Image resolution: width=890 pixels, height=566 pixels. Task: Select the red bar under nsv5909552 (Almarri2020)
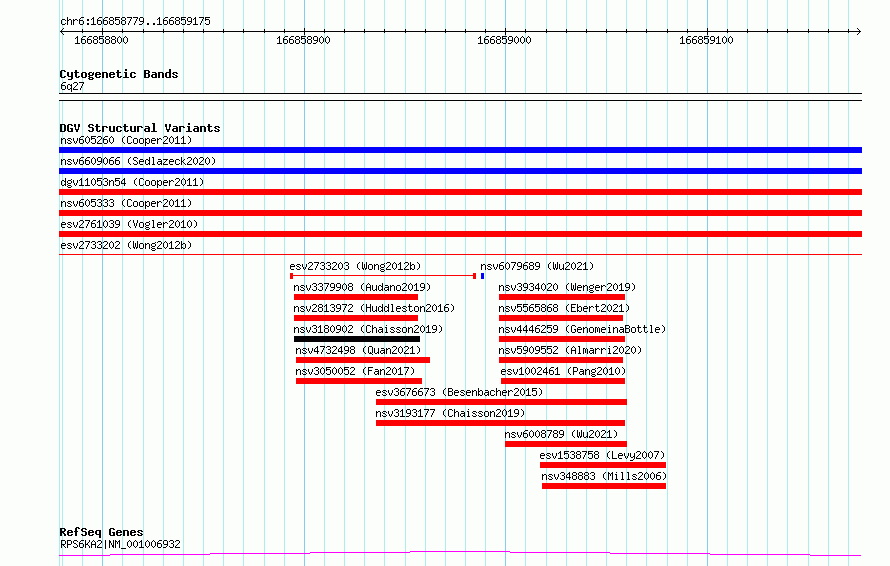561,360
